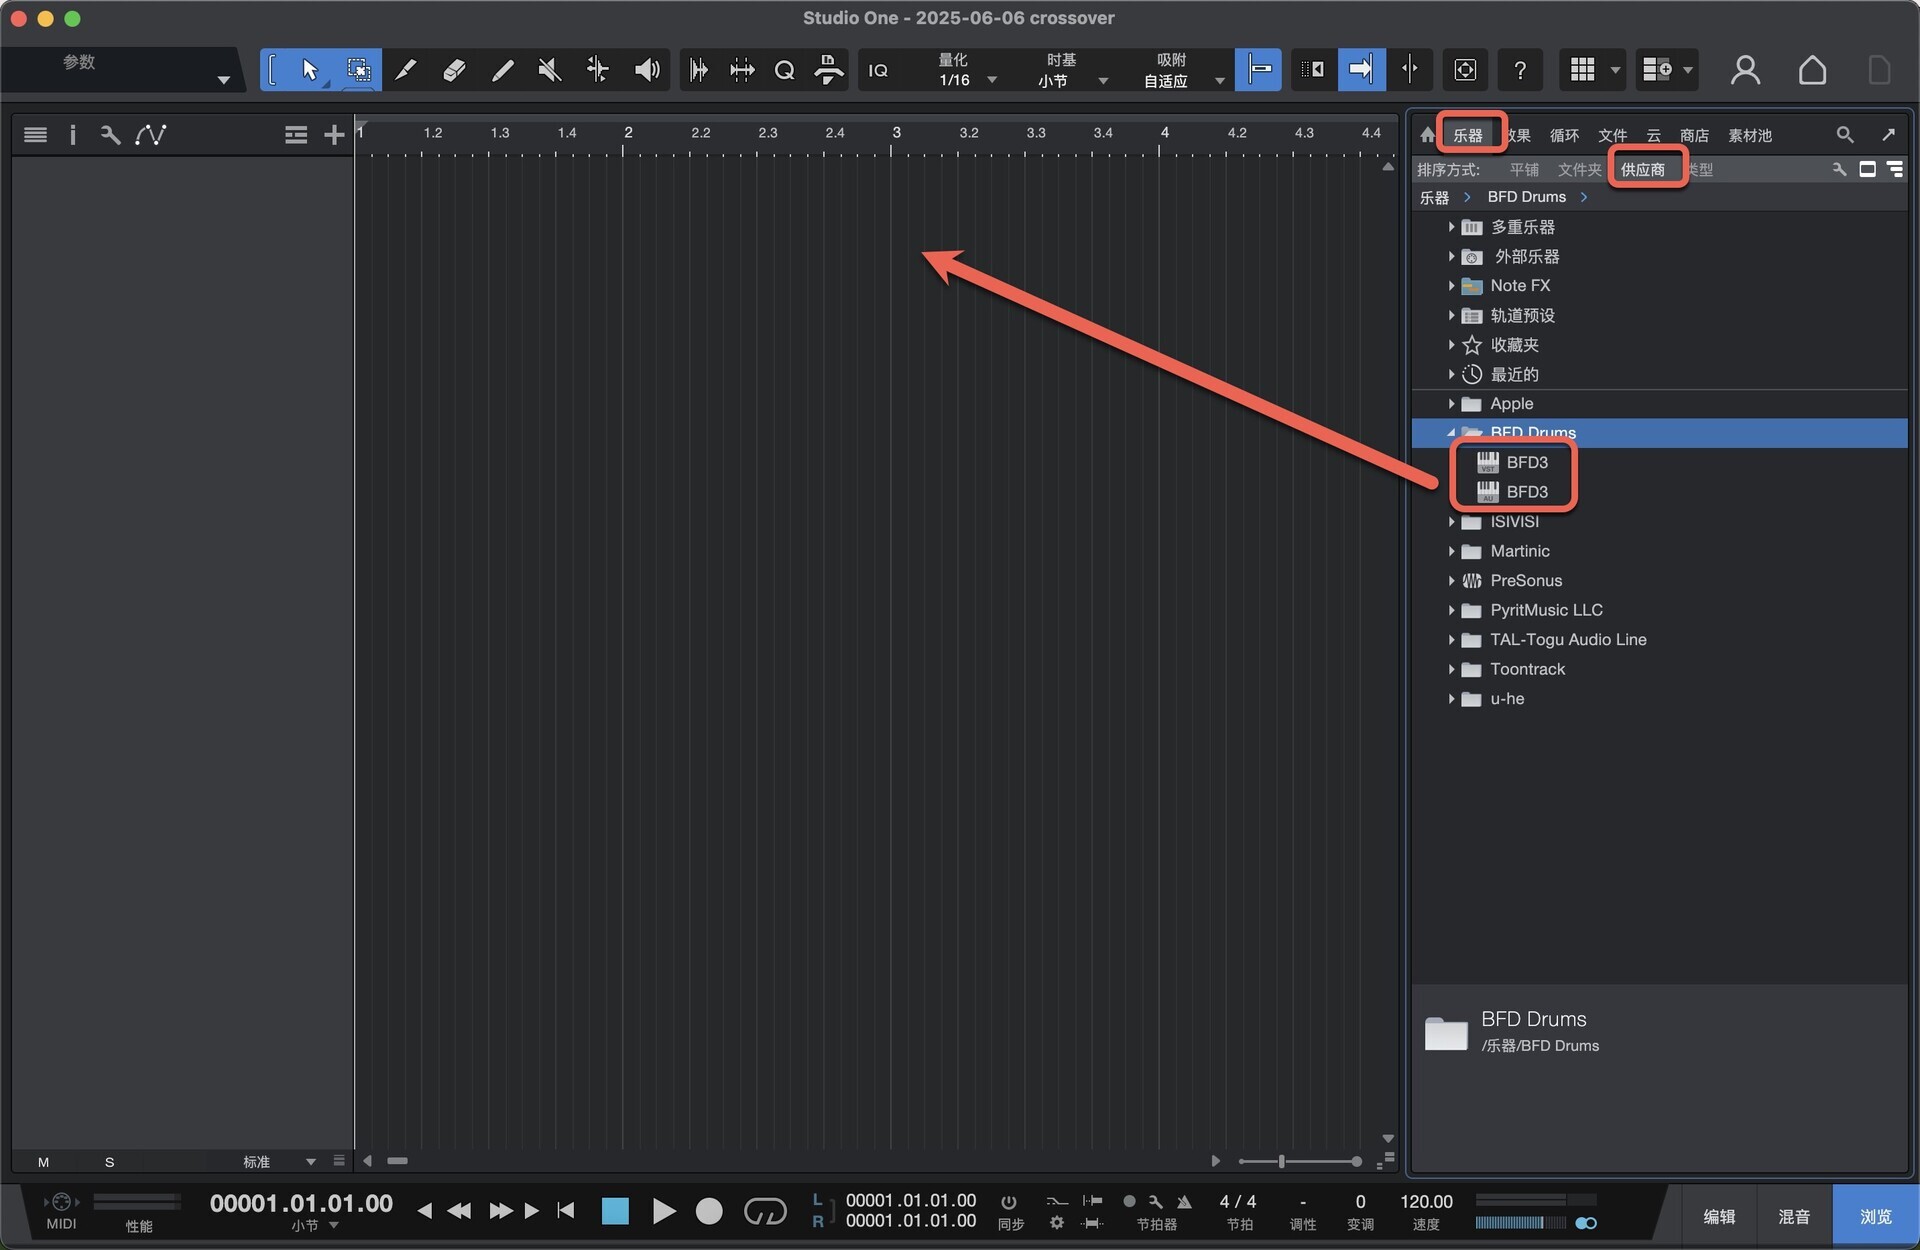
Task: Toggle autoscroll arrow button
Action: point(1361,69)
